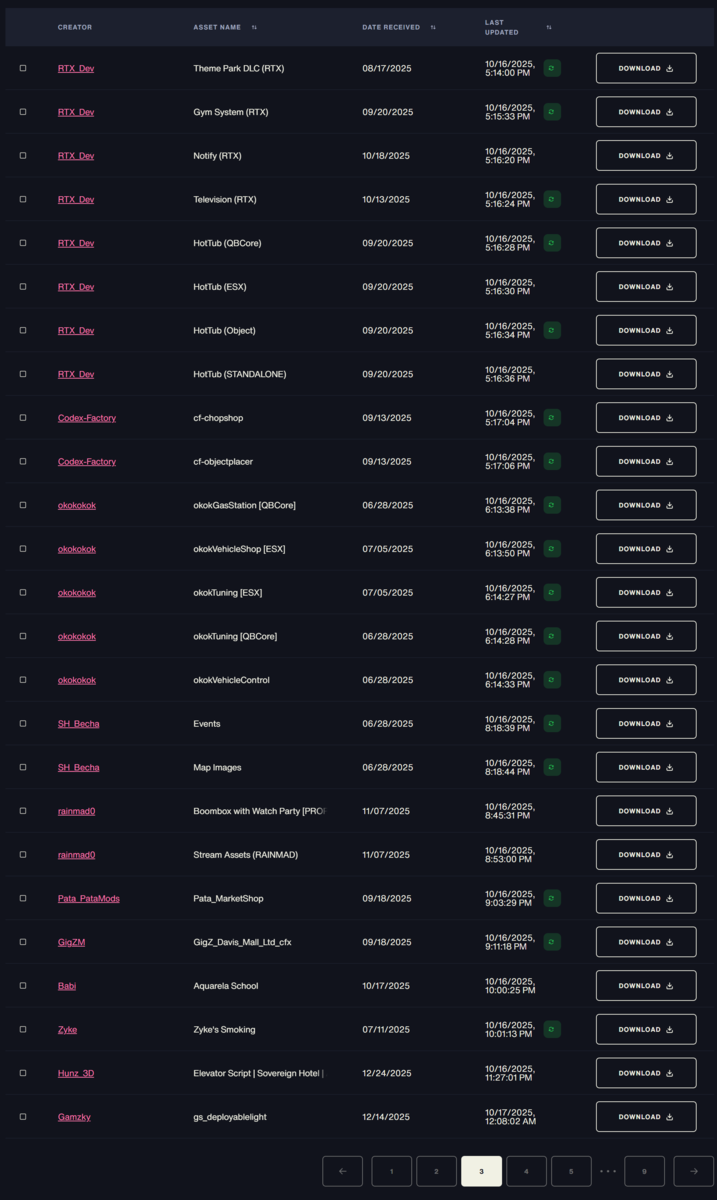Image resolution: width=717 pixels, height=1200 pixels.
Task: Click the green refresh icon for Zyke's Smoking
Action: [x=552, y=1029]
